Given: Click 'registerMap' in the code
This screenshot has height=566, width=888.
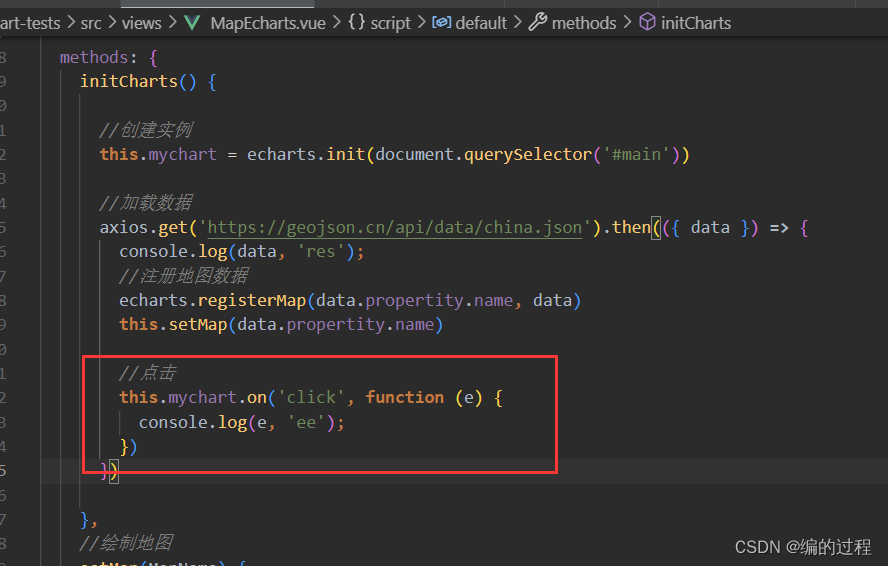Looking at the screenshot, I should click(252, 300).
